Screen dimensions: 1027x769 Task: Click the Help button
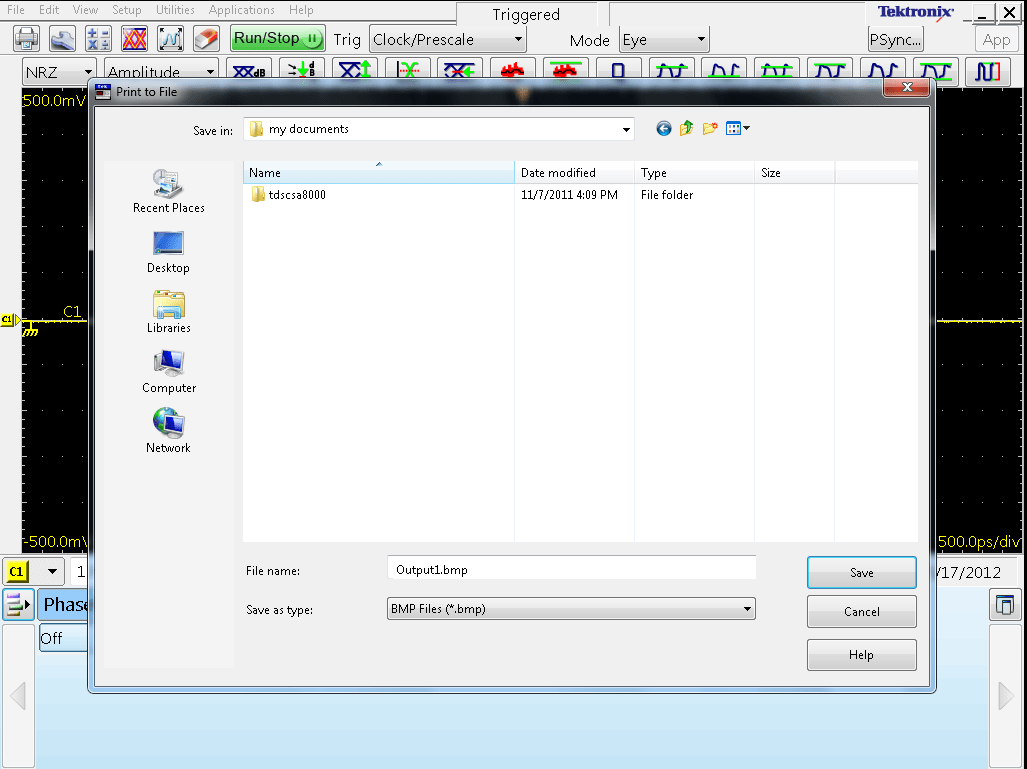click(860, 655)
